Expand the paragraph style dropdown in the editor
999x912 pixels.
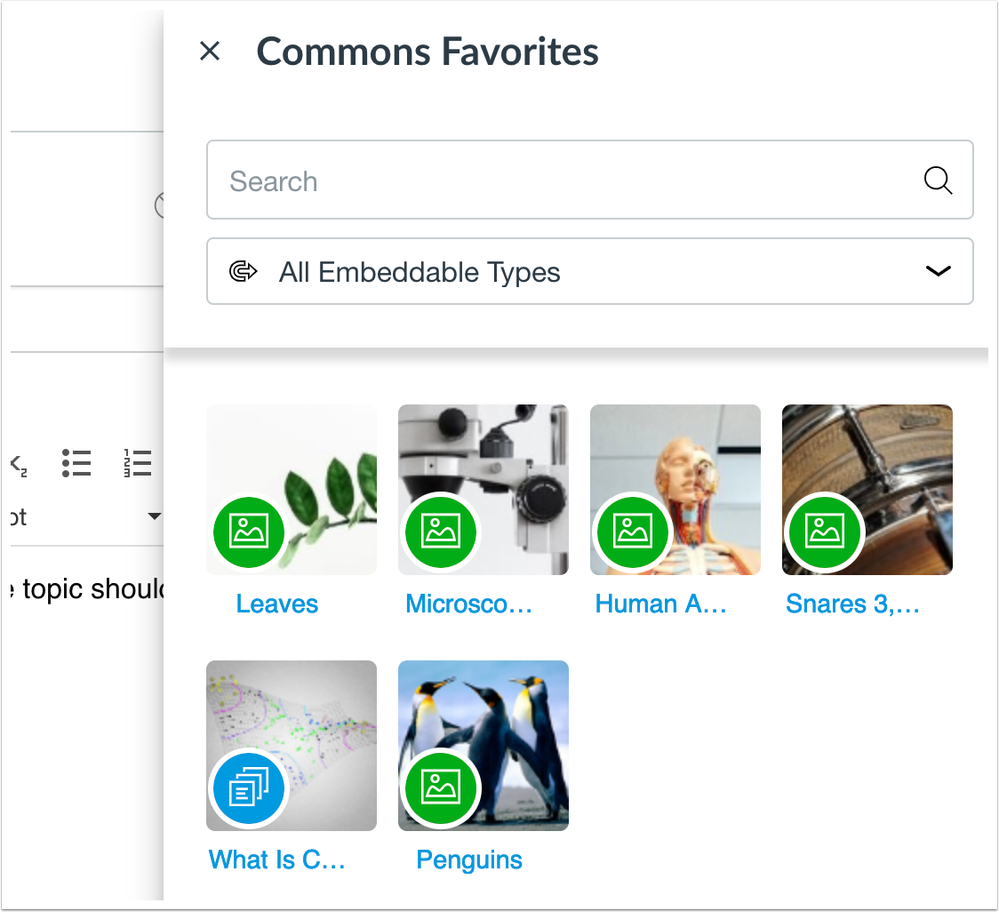pos(154,517)
